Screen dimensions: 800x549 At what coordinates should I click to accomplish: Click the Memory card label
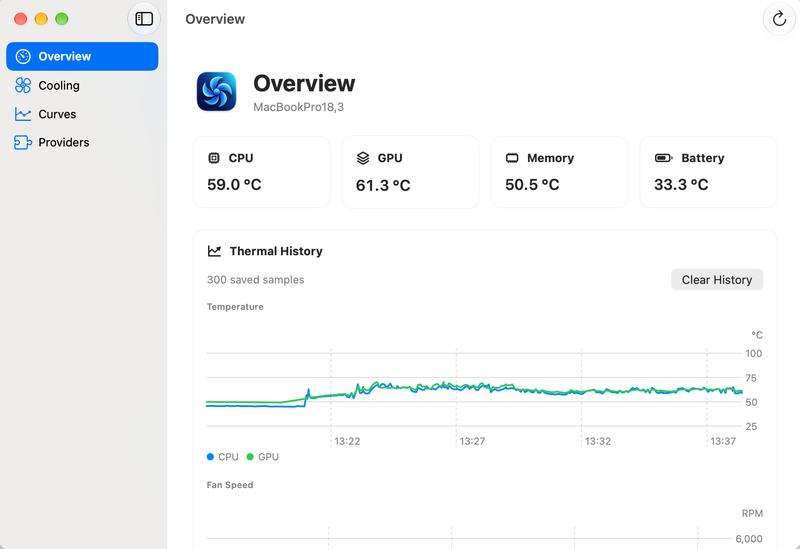point(551,158)
